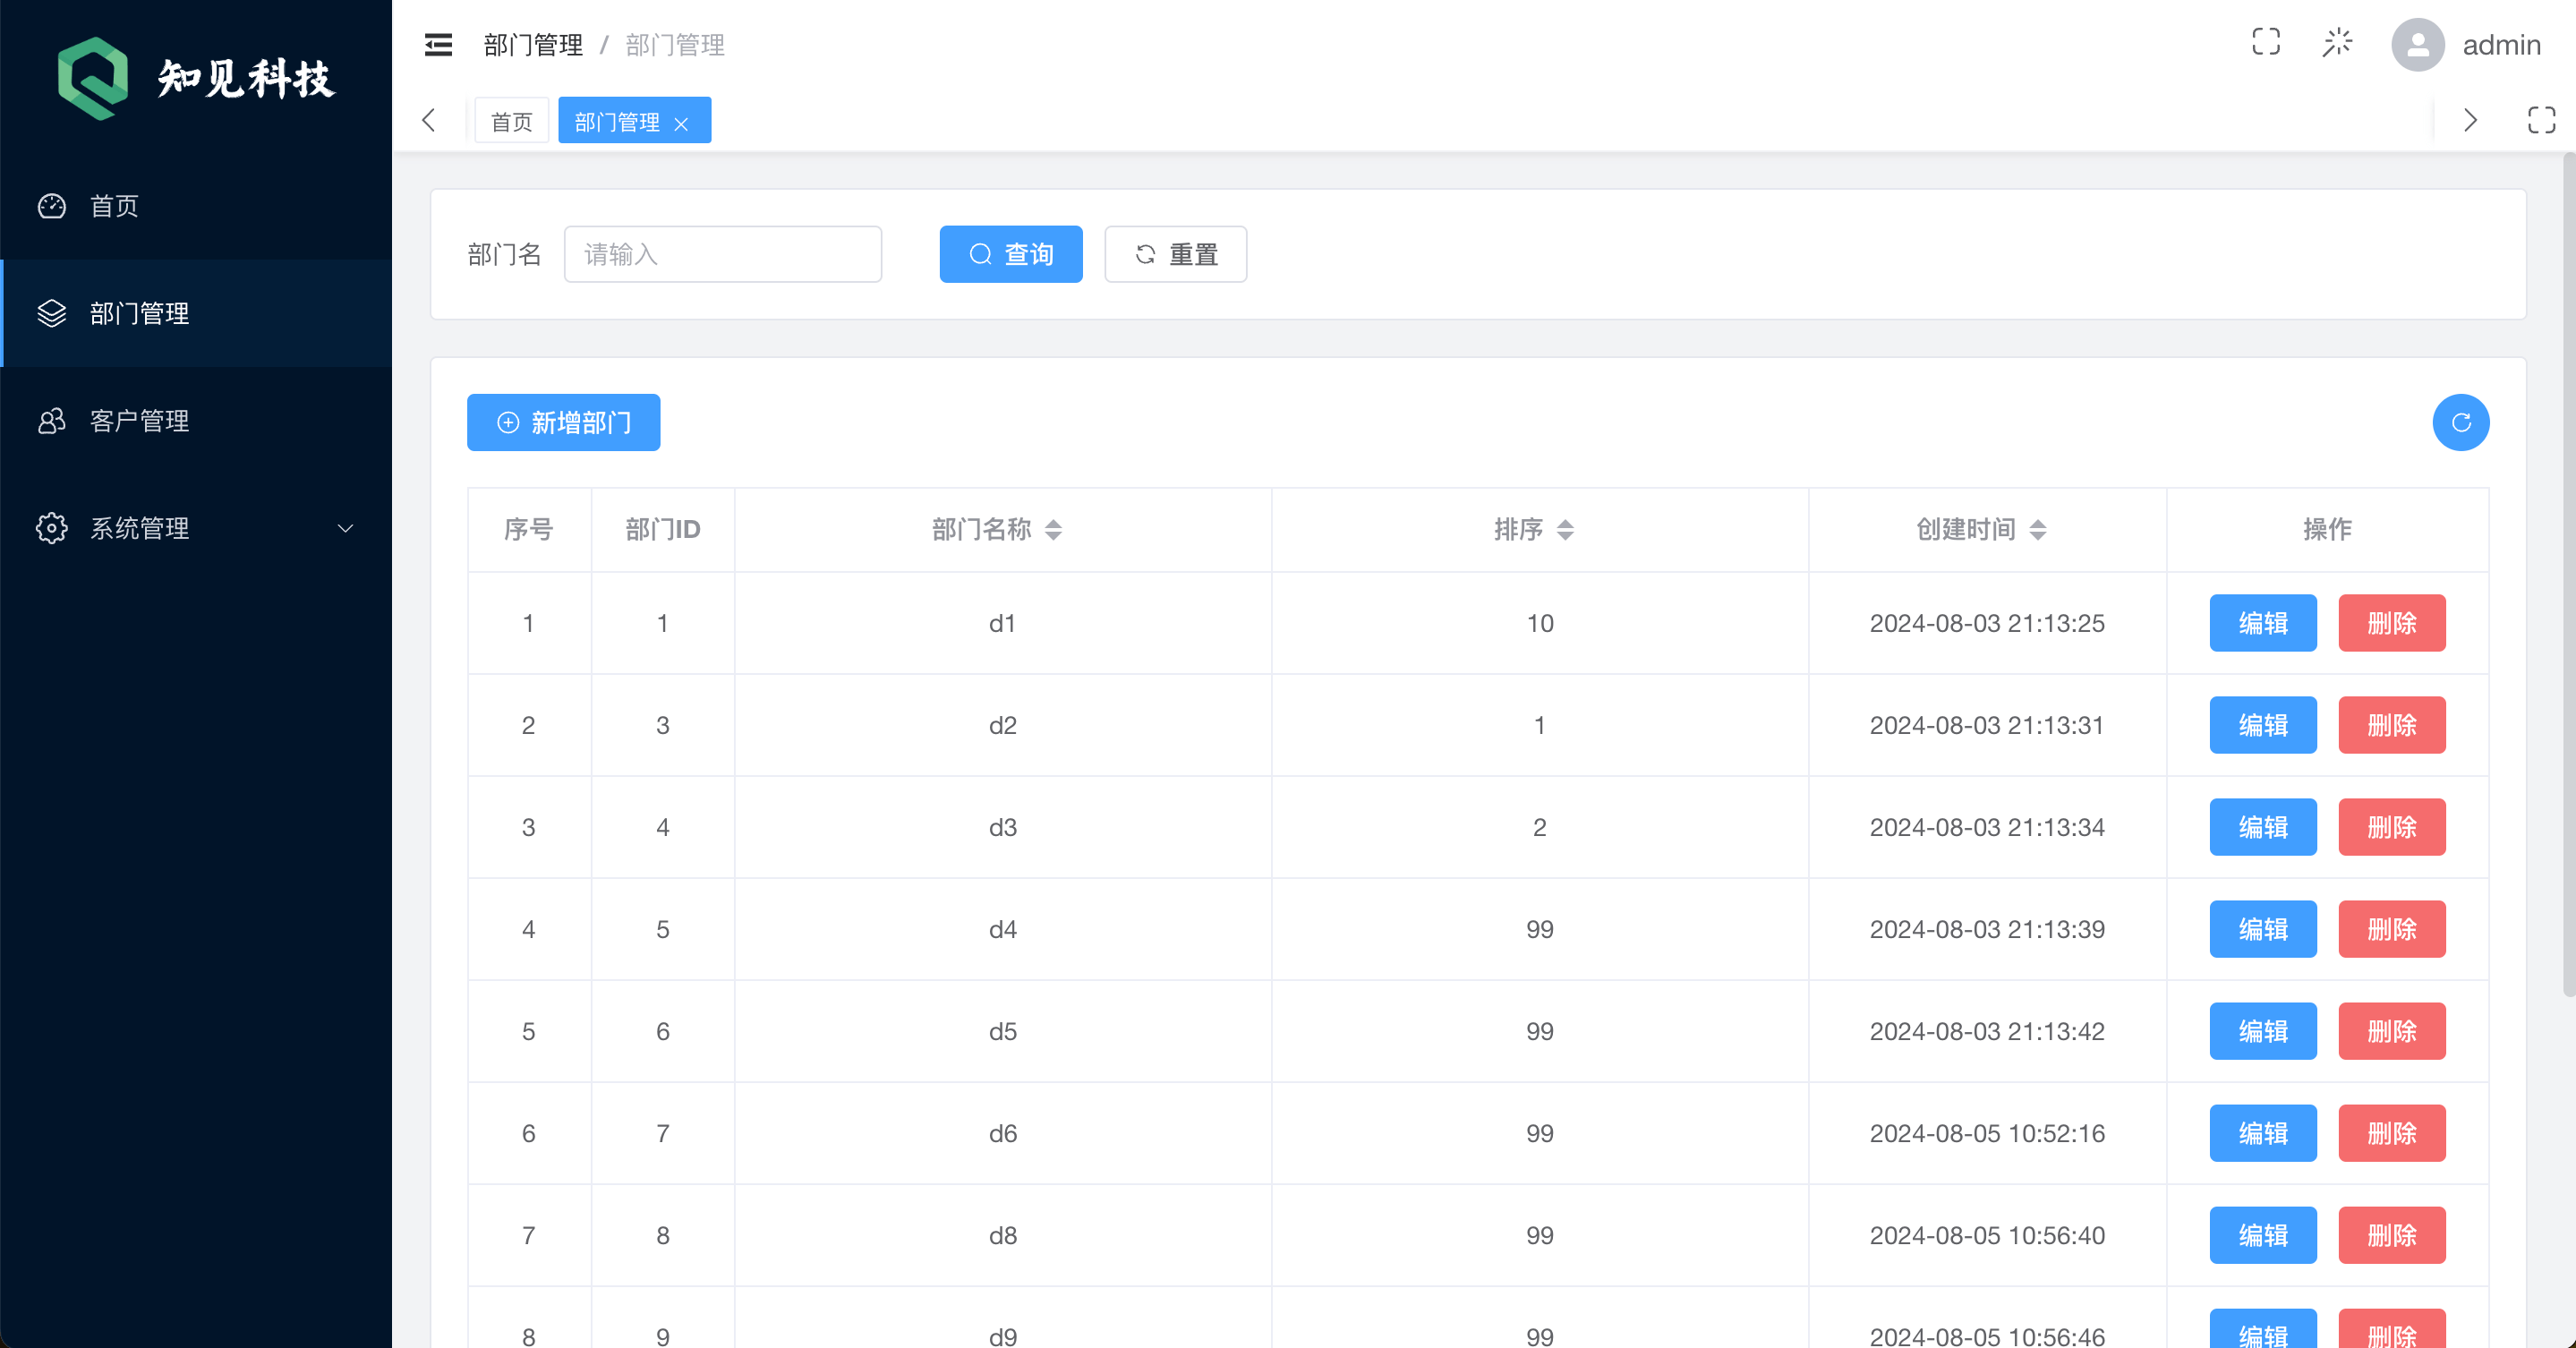Click the 首页 dashboard icon in sidebar
Screen dimensions: 2576x1348
pyautogui.click(x=52, y=206)
